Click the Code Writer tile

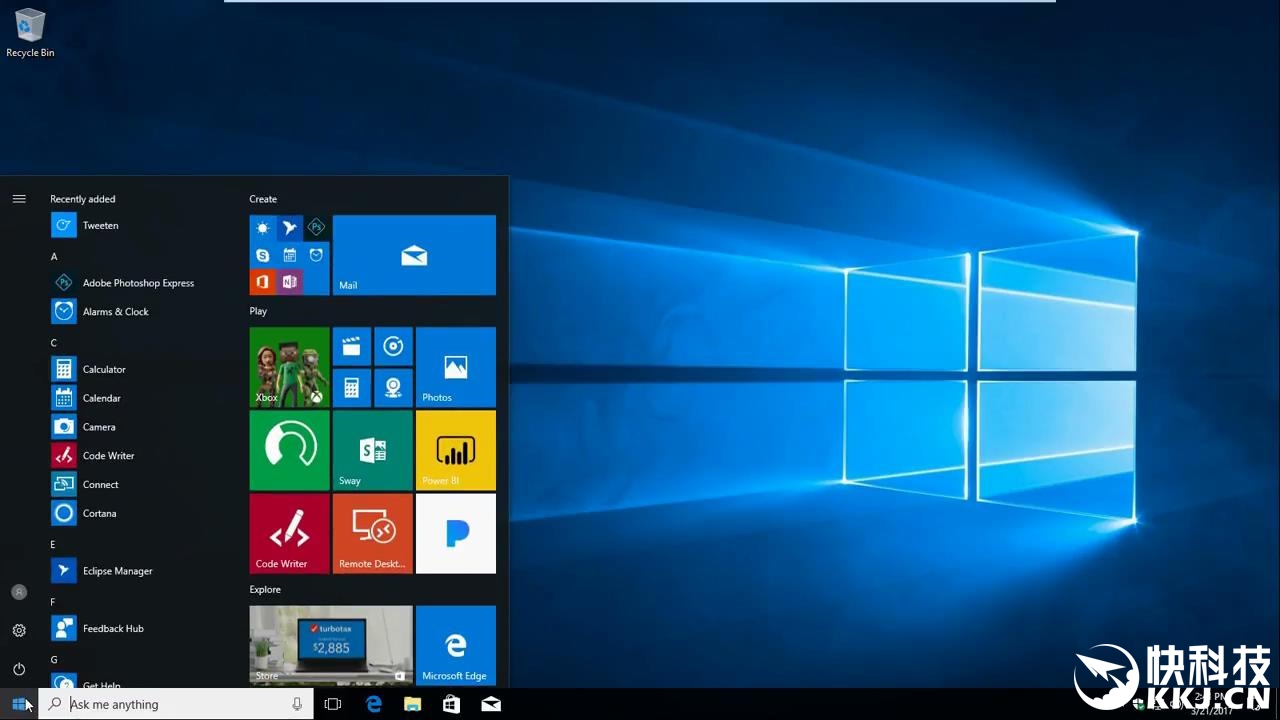289,533
